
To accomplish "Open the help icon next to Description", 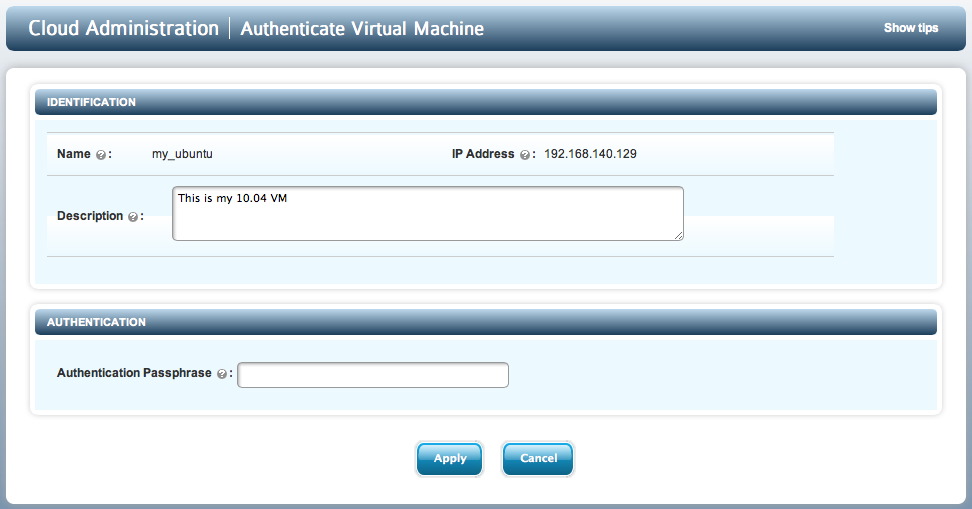I will point(133,217).
